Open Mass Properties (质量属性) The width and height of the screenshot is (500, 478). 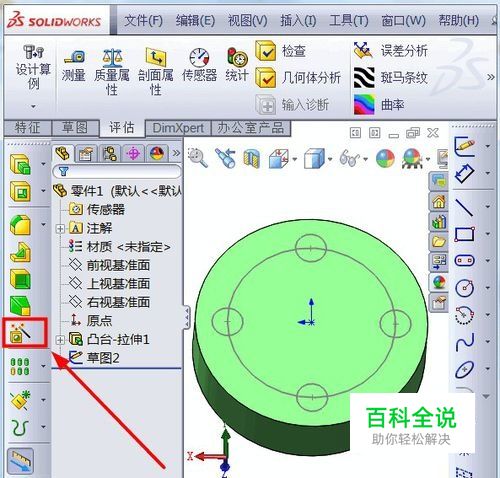pyautogui.click(x=112, y=71)
